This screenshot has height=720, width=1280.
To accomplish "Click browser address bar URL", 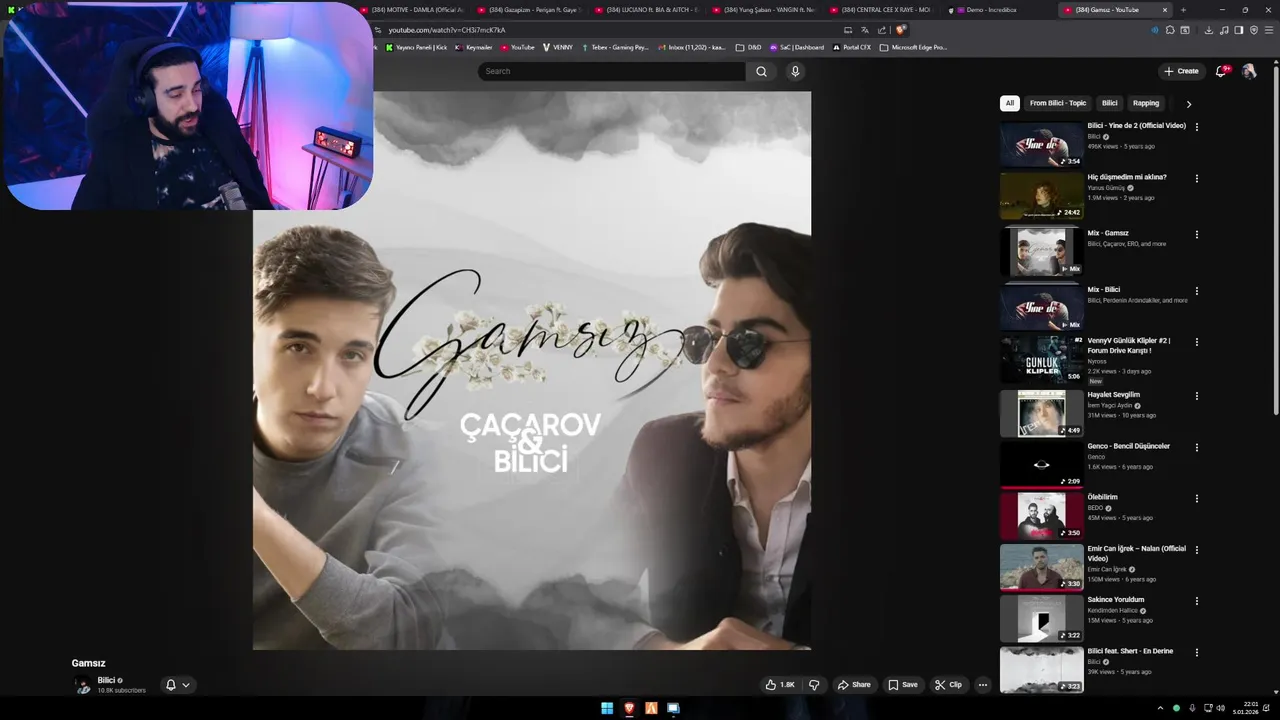I will 446,30.
